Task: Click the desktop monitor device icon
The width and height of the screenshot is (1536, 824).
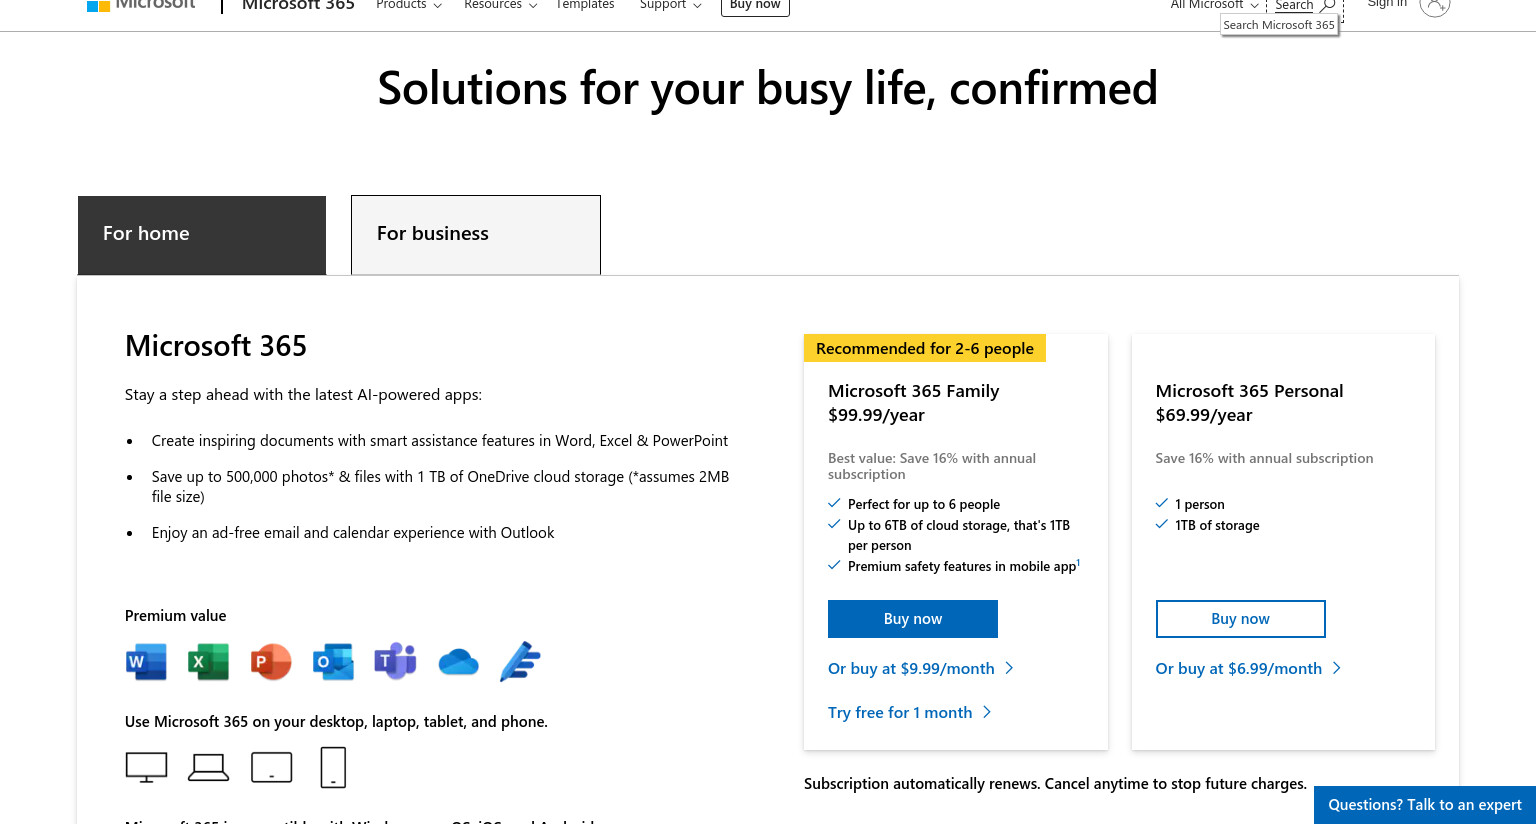Action: click(146, 767)
